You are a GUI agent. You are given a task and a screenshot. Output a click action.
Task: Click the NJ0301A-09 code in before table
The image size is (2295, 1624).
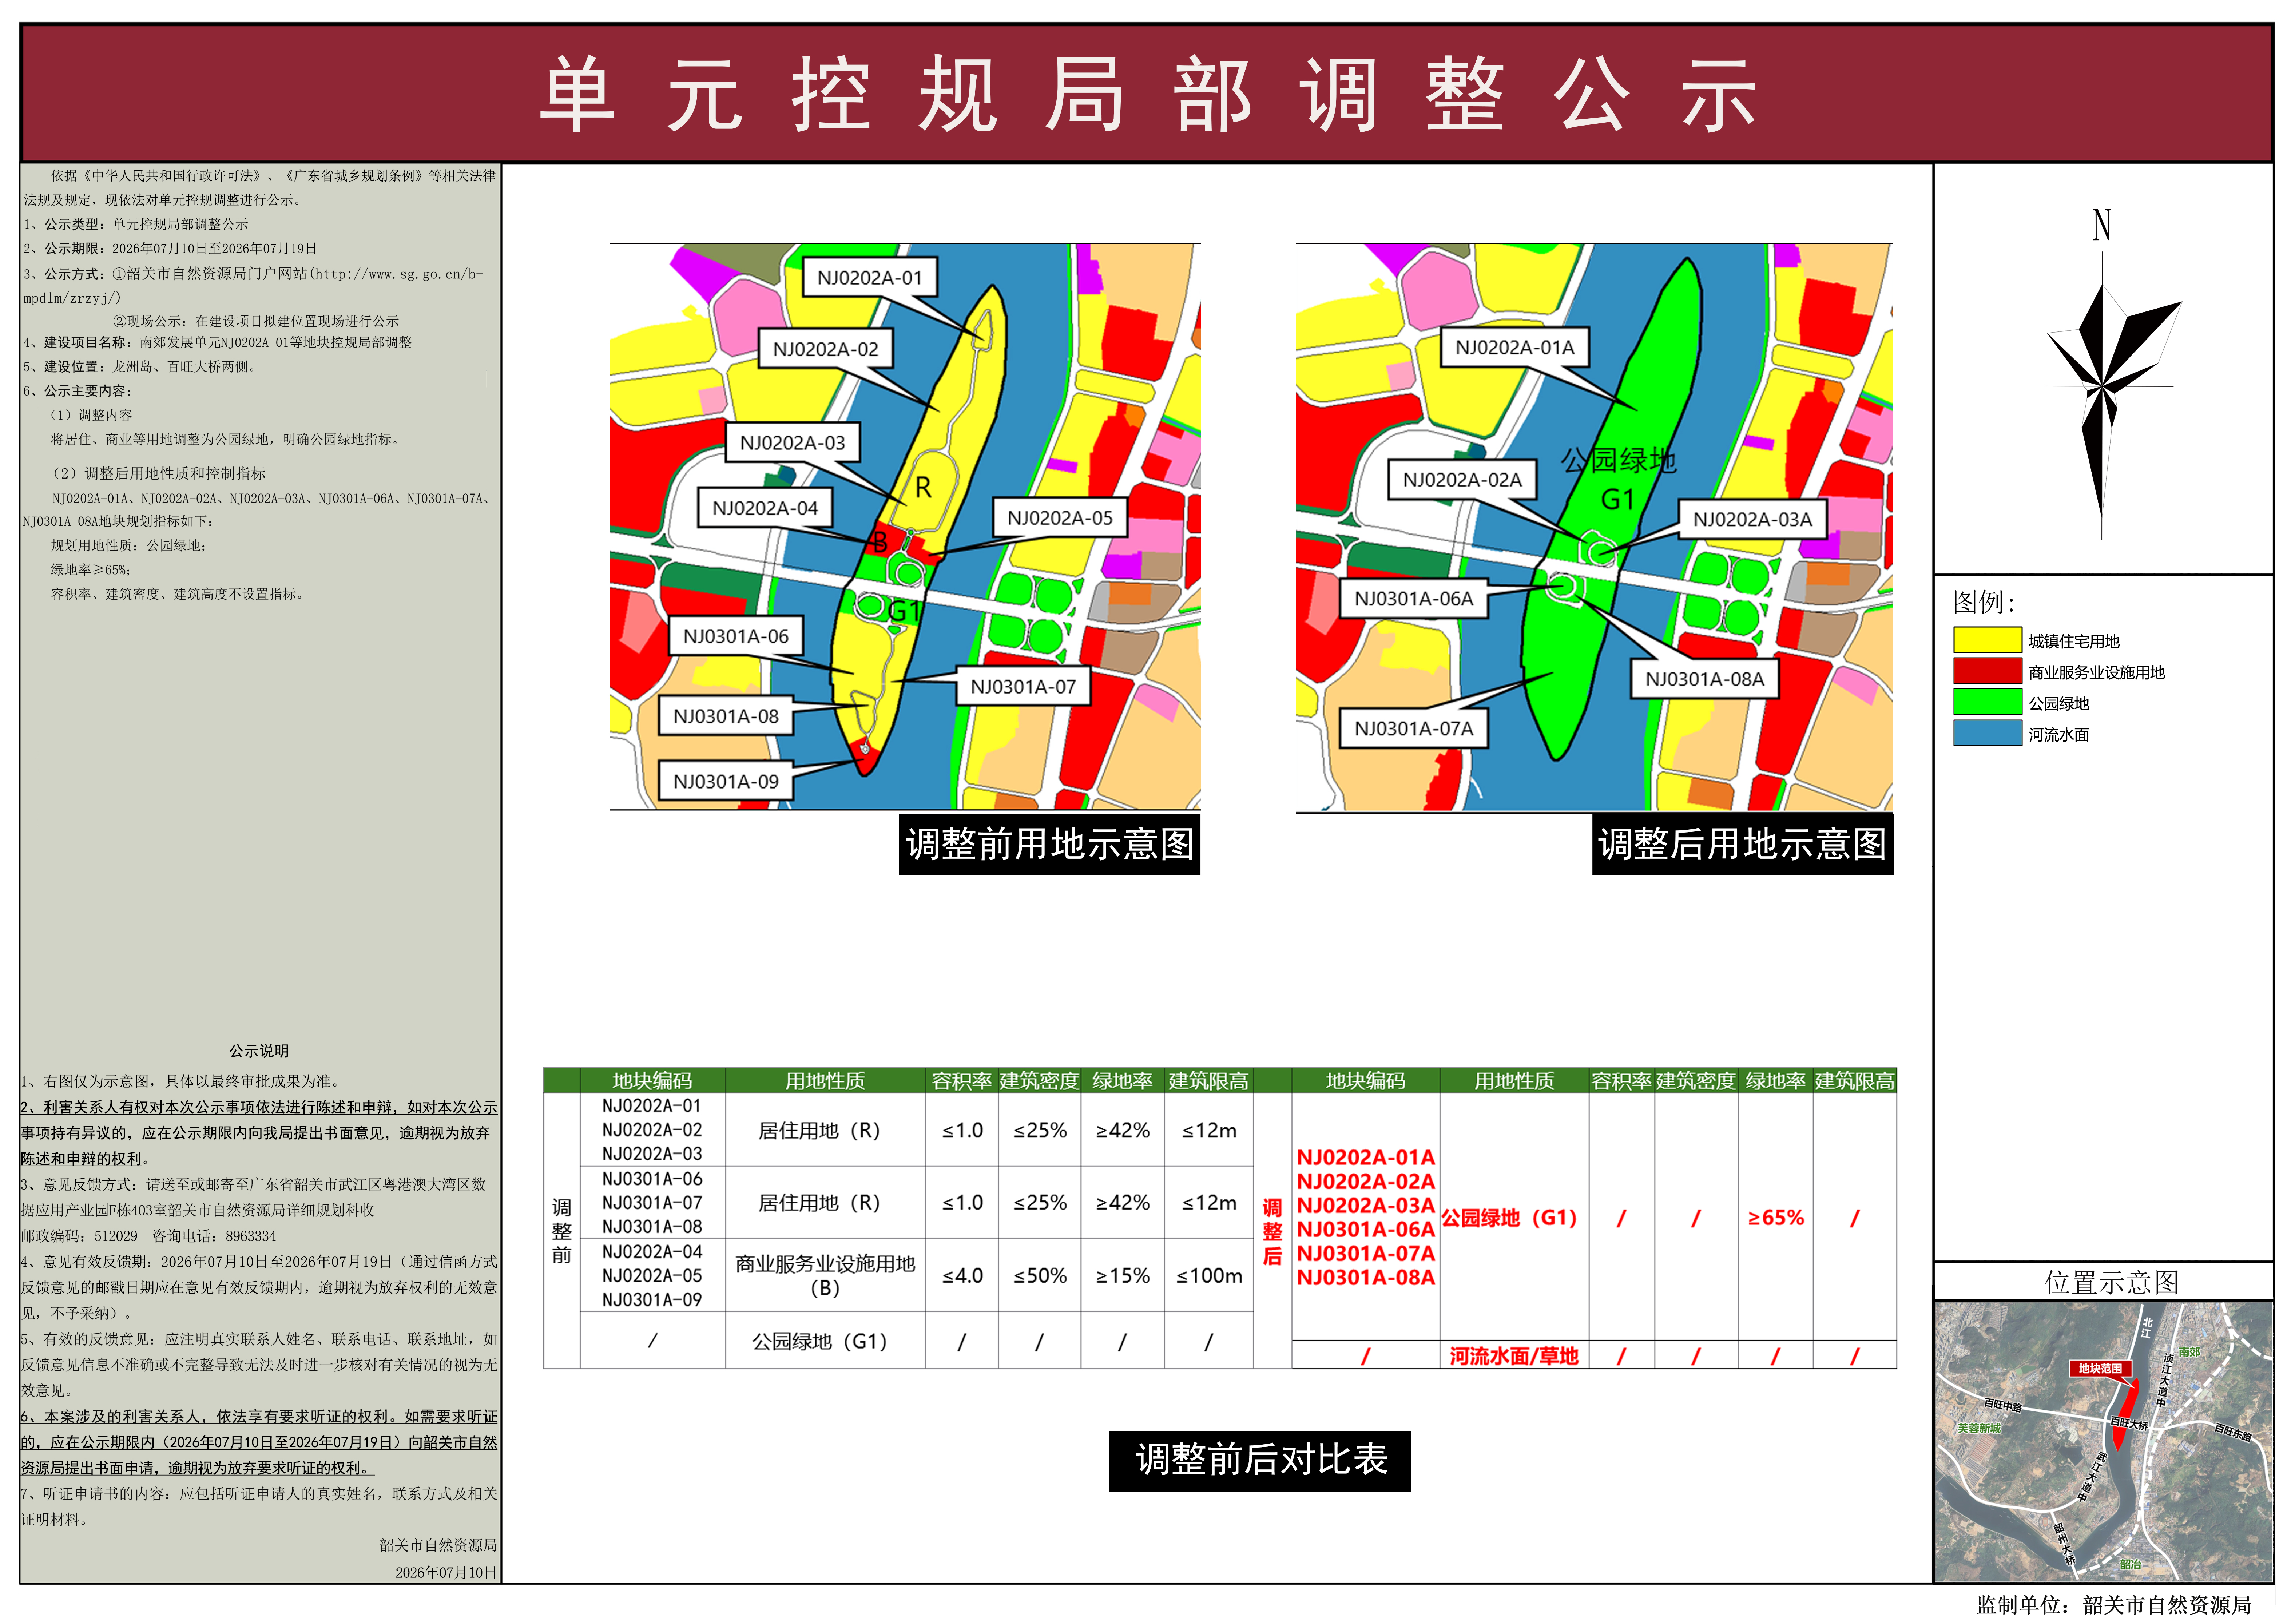(x=652, y=1300)
